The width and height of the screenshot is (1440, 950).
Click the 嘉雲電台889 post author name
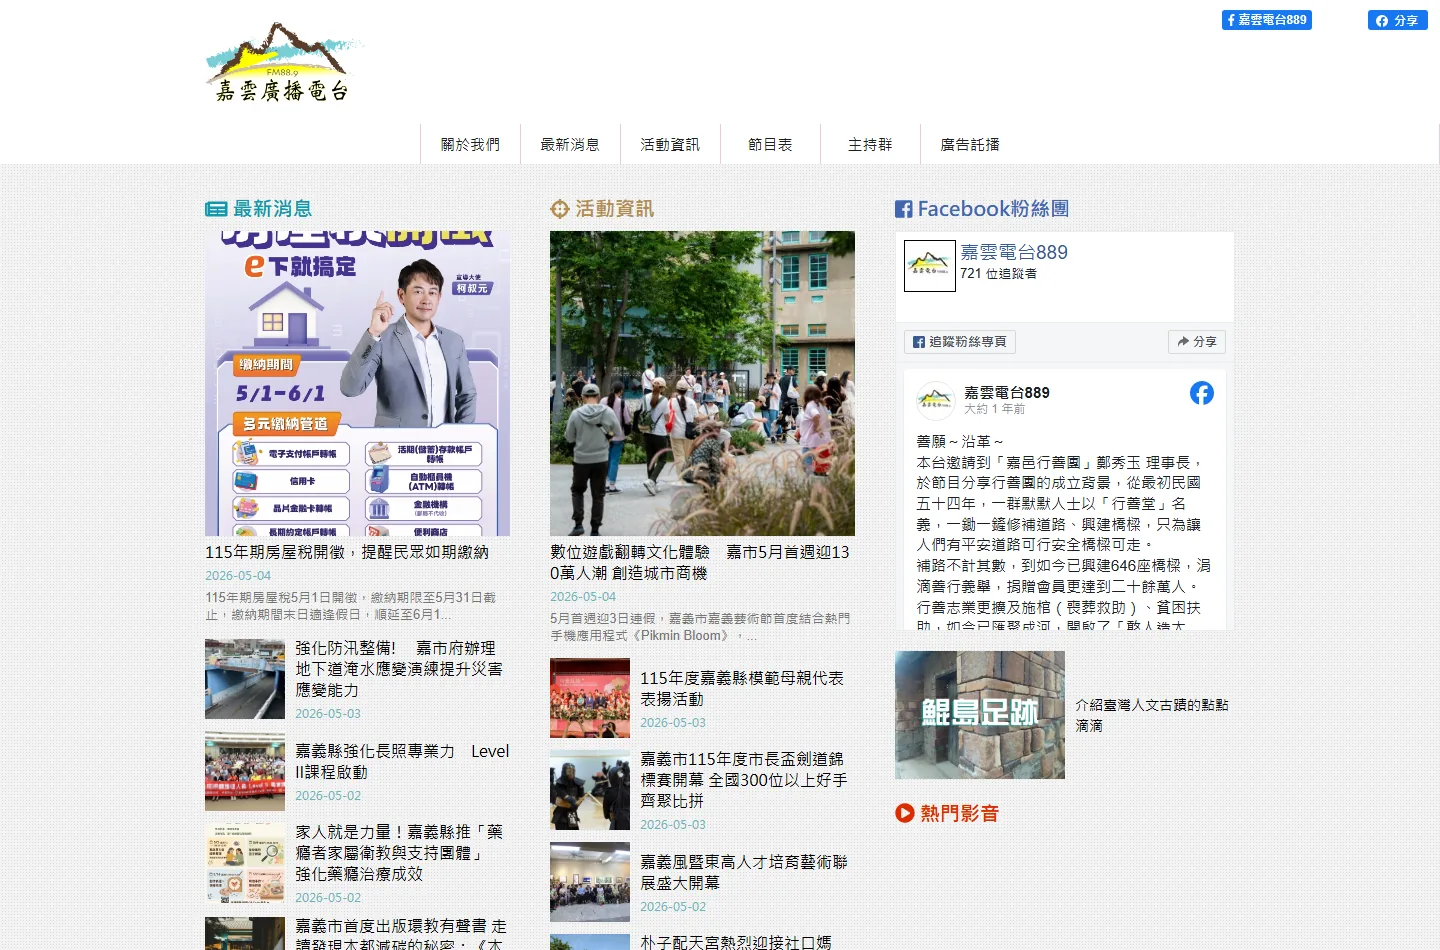1007,392
